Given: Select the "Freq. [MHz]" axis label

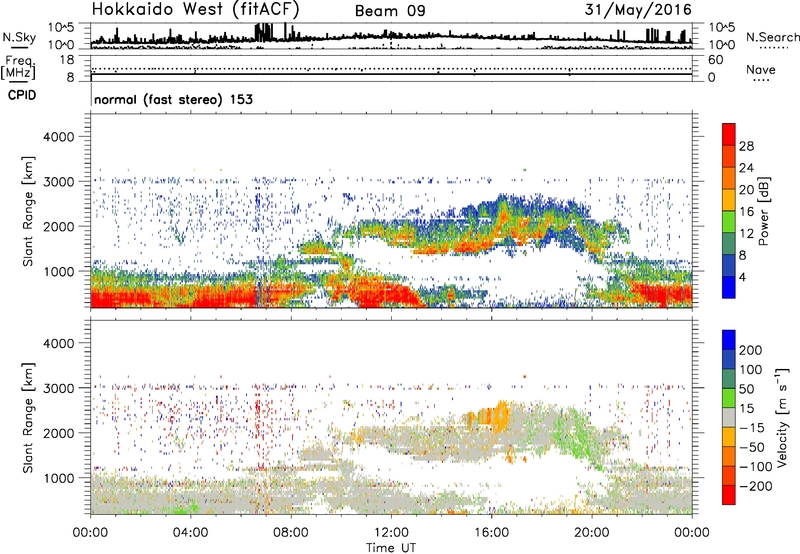Looking at the screenshot, I should (x=18, y=67).
